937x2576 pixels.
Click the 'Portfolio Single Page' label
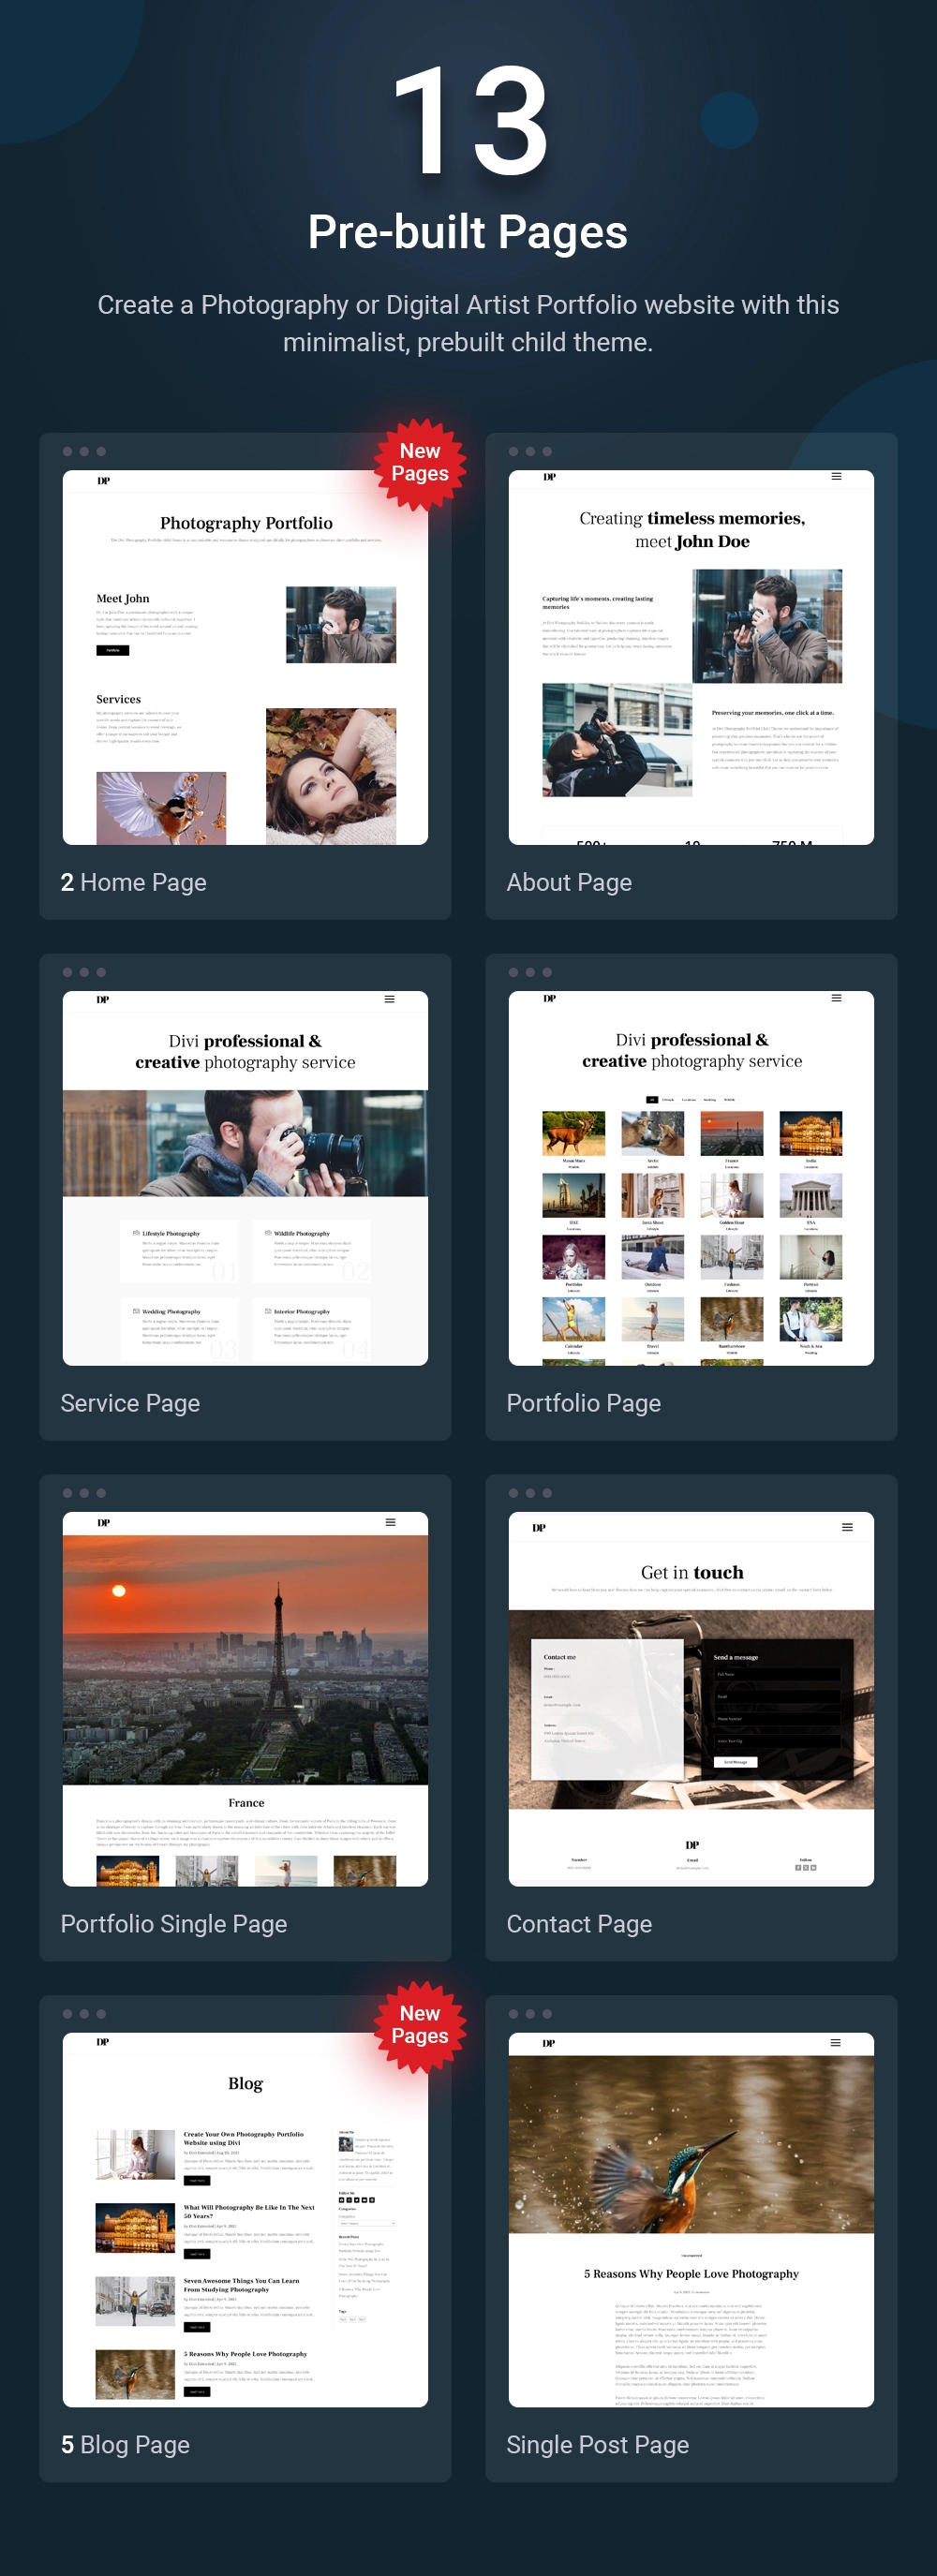click(173, 1923)
